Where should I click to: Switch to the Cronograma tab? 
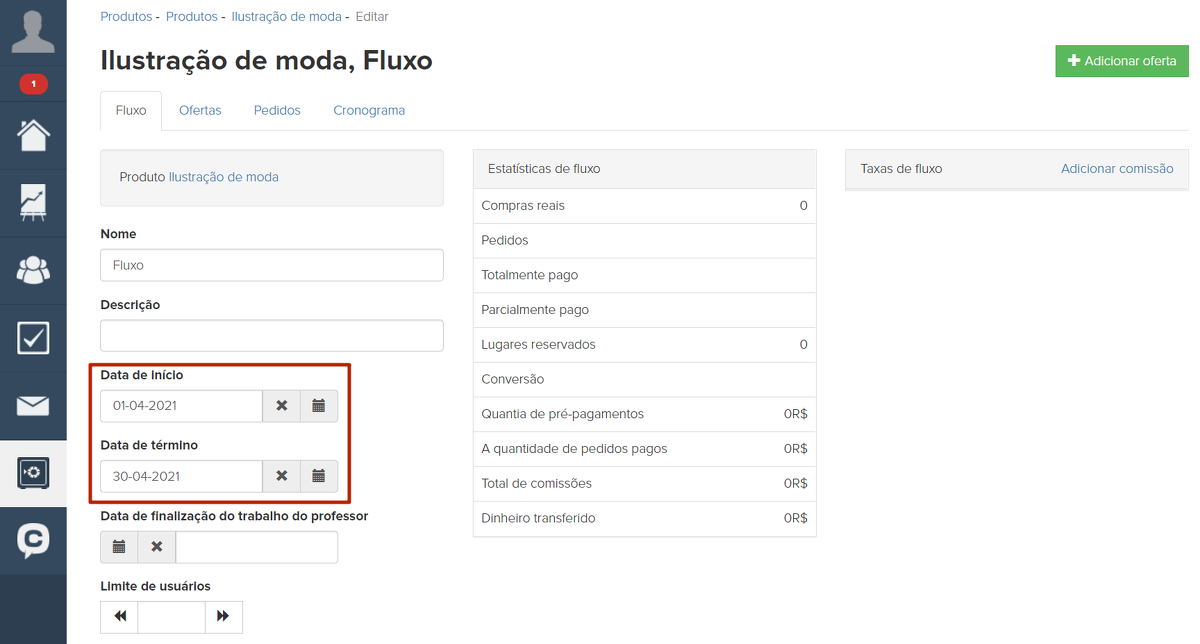coord(369,111)
